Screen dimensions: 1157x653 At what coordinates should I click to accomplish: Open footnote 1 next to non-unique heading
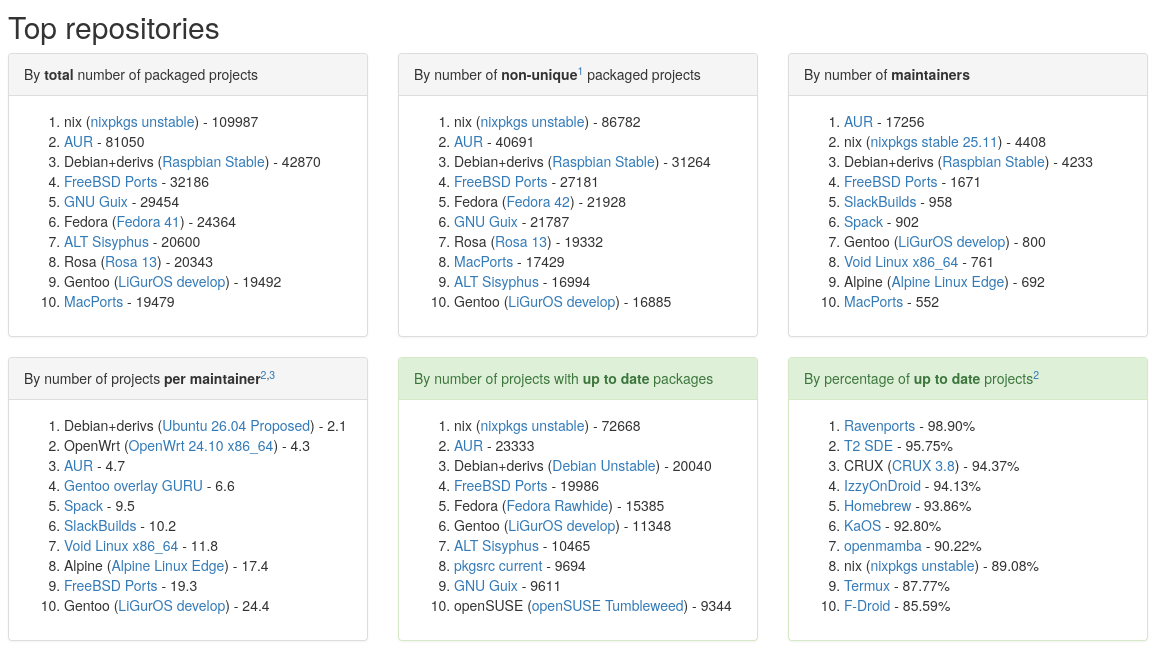[580, 71]
